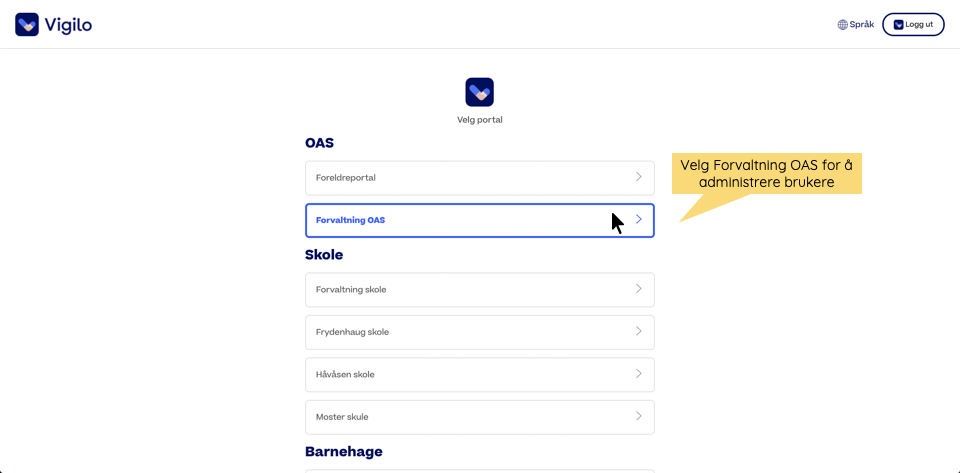Choose Frydenhaug skole portal
Viewport: 960px width, 473px height.
click(450, 332)
